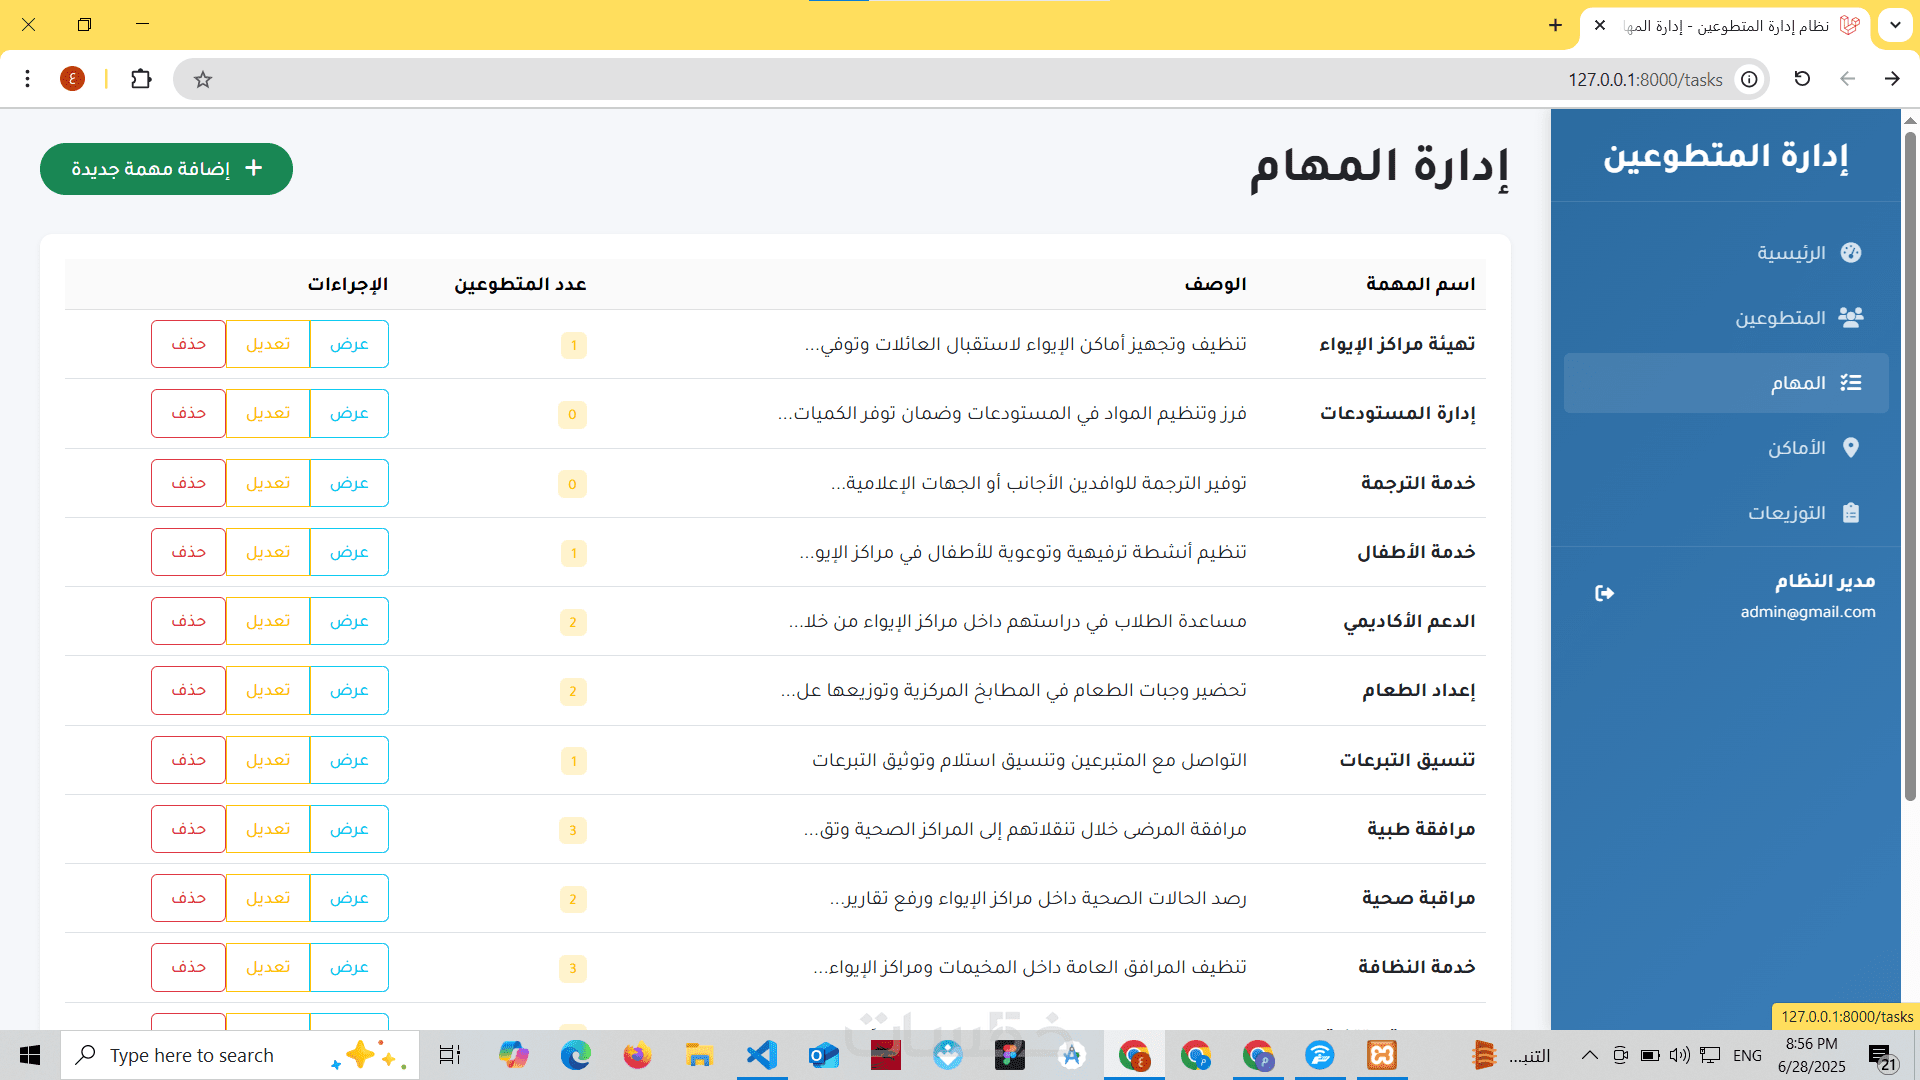Reload the page using the refresh icon
Screen dimensions: 1920x1080
click(1802, 79)
